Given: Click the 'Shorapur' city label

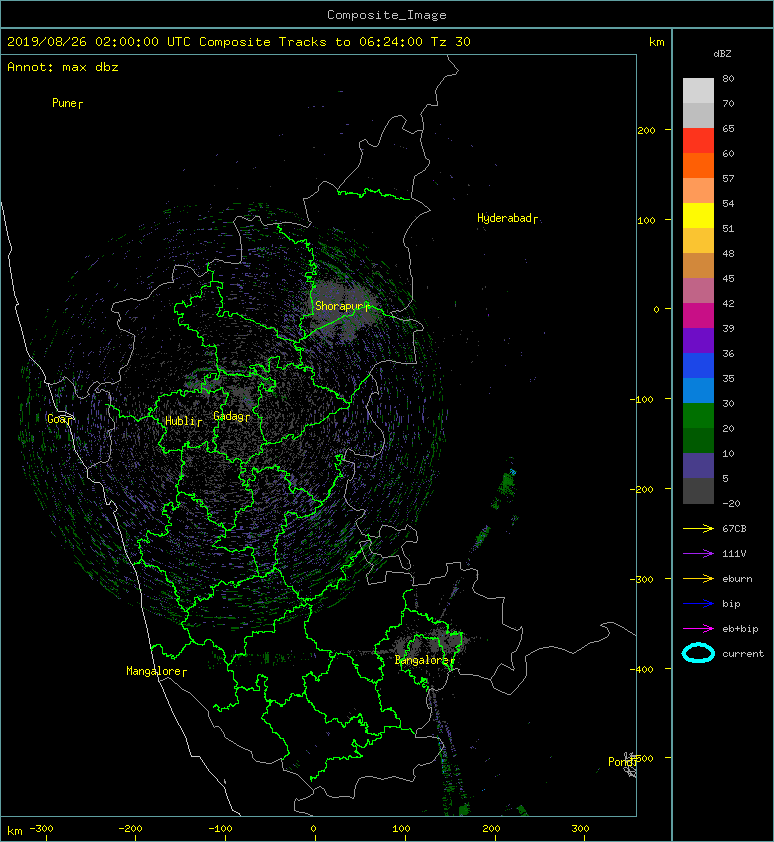Looking at the screenshot, I should [x=339, y=306].
